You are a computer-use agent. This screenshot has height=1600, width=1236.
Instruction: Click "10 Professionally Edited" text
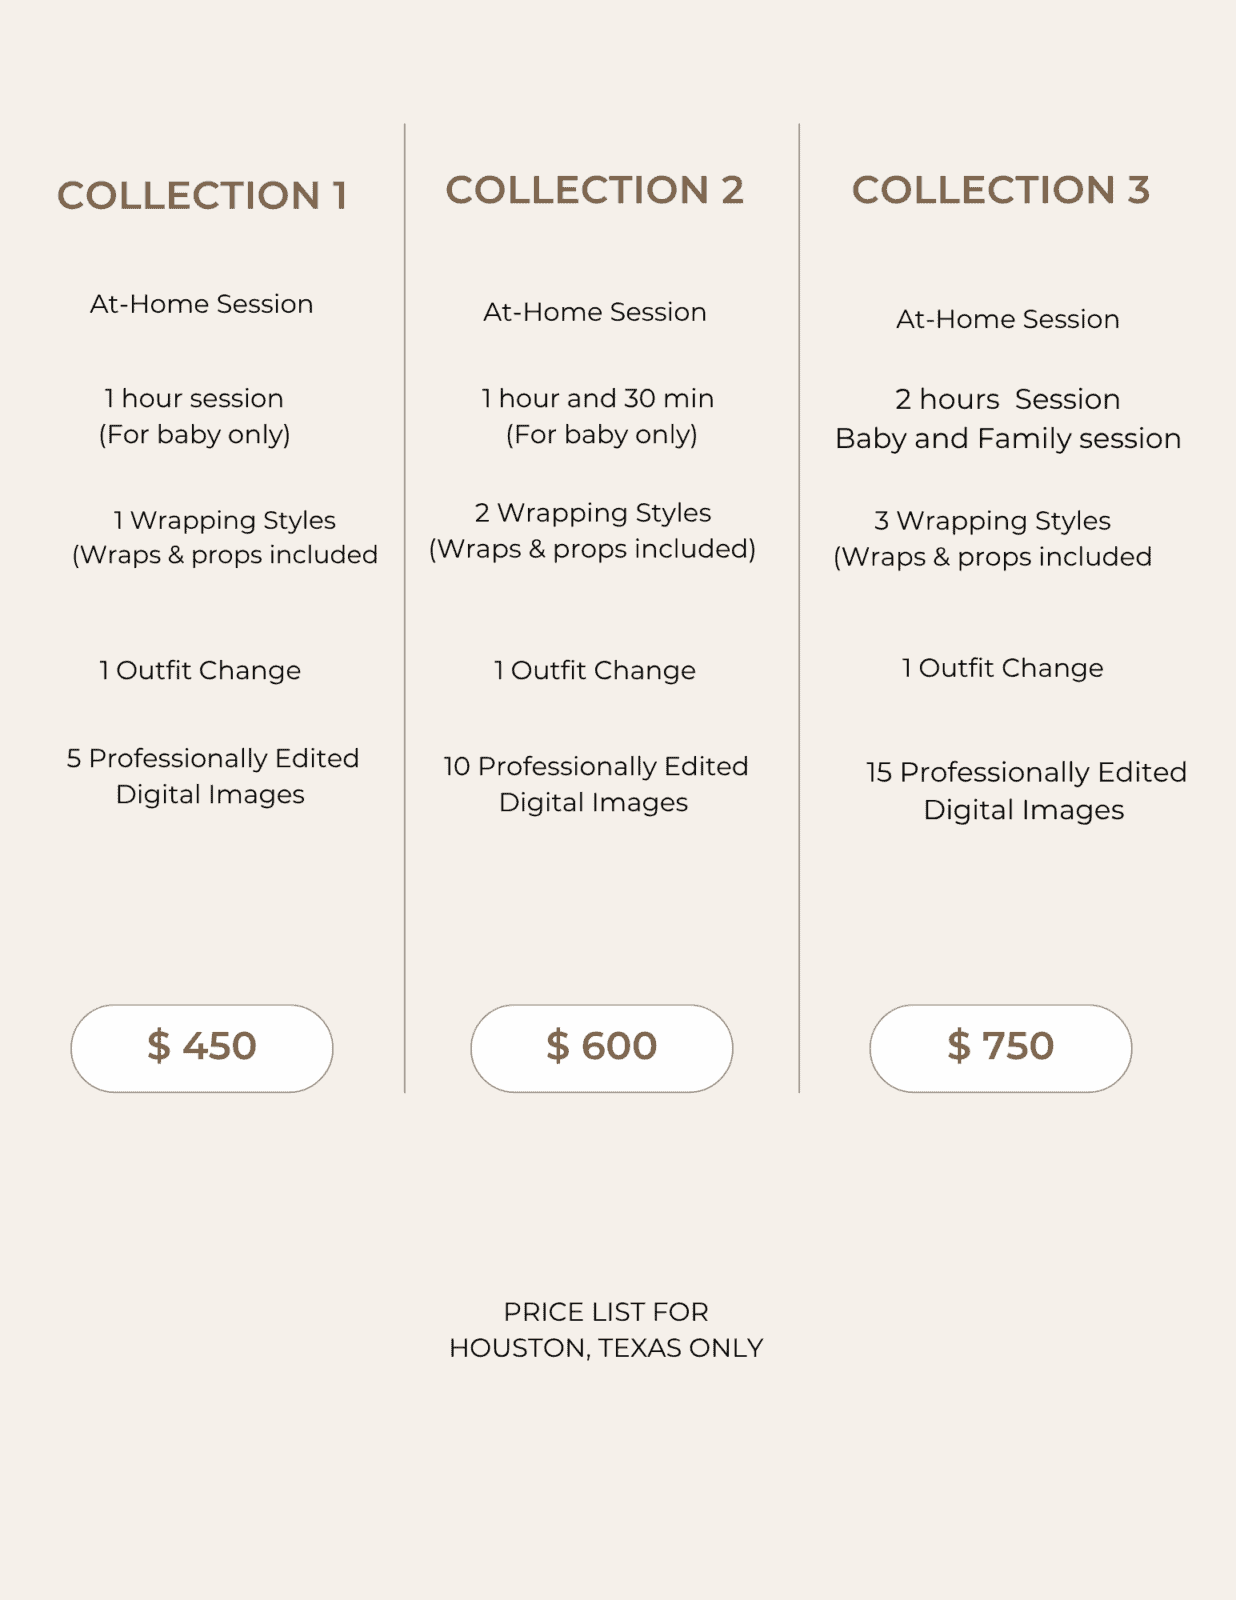[596, 766]
